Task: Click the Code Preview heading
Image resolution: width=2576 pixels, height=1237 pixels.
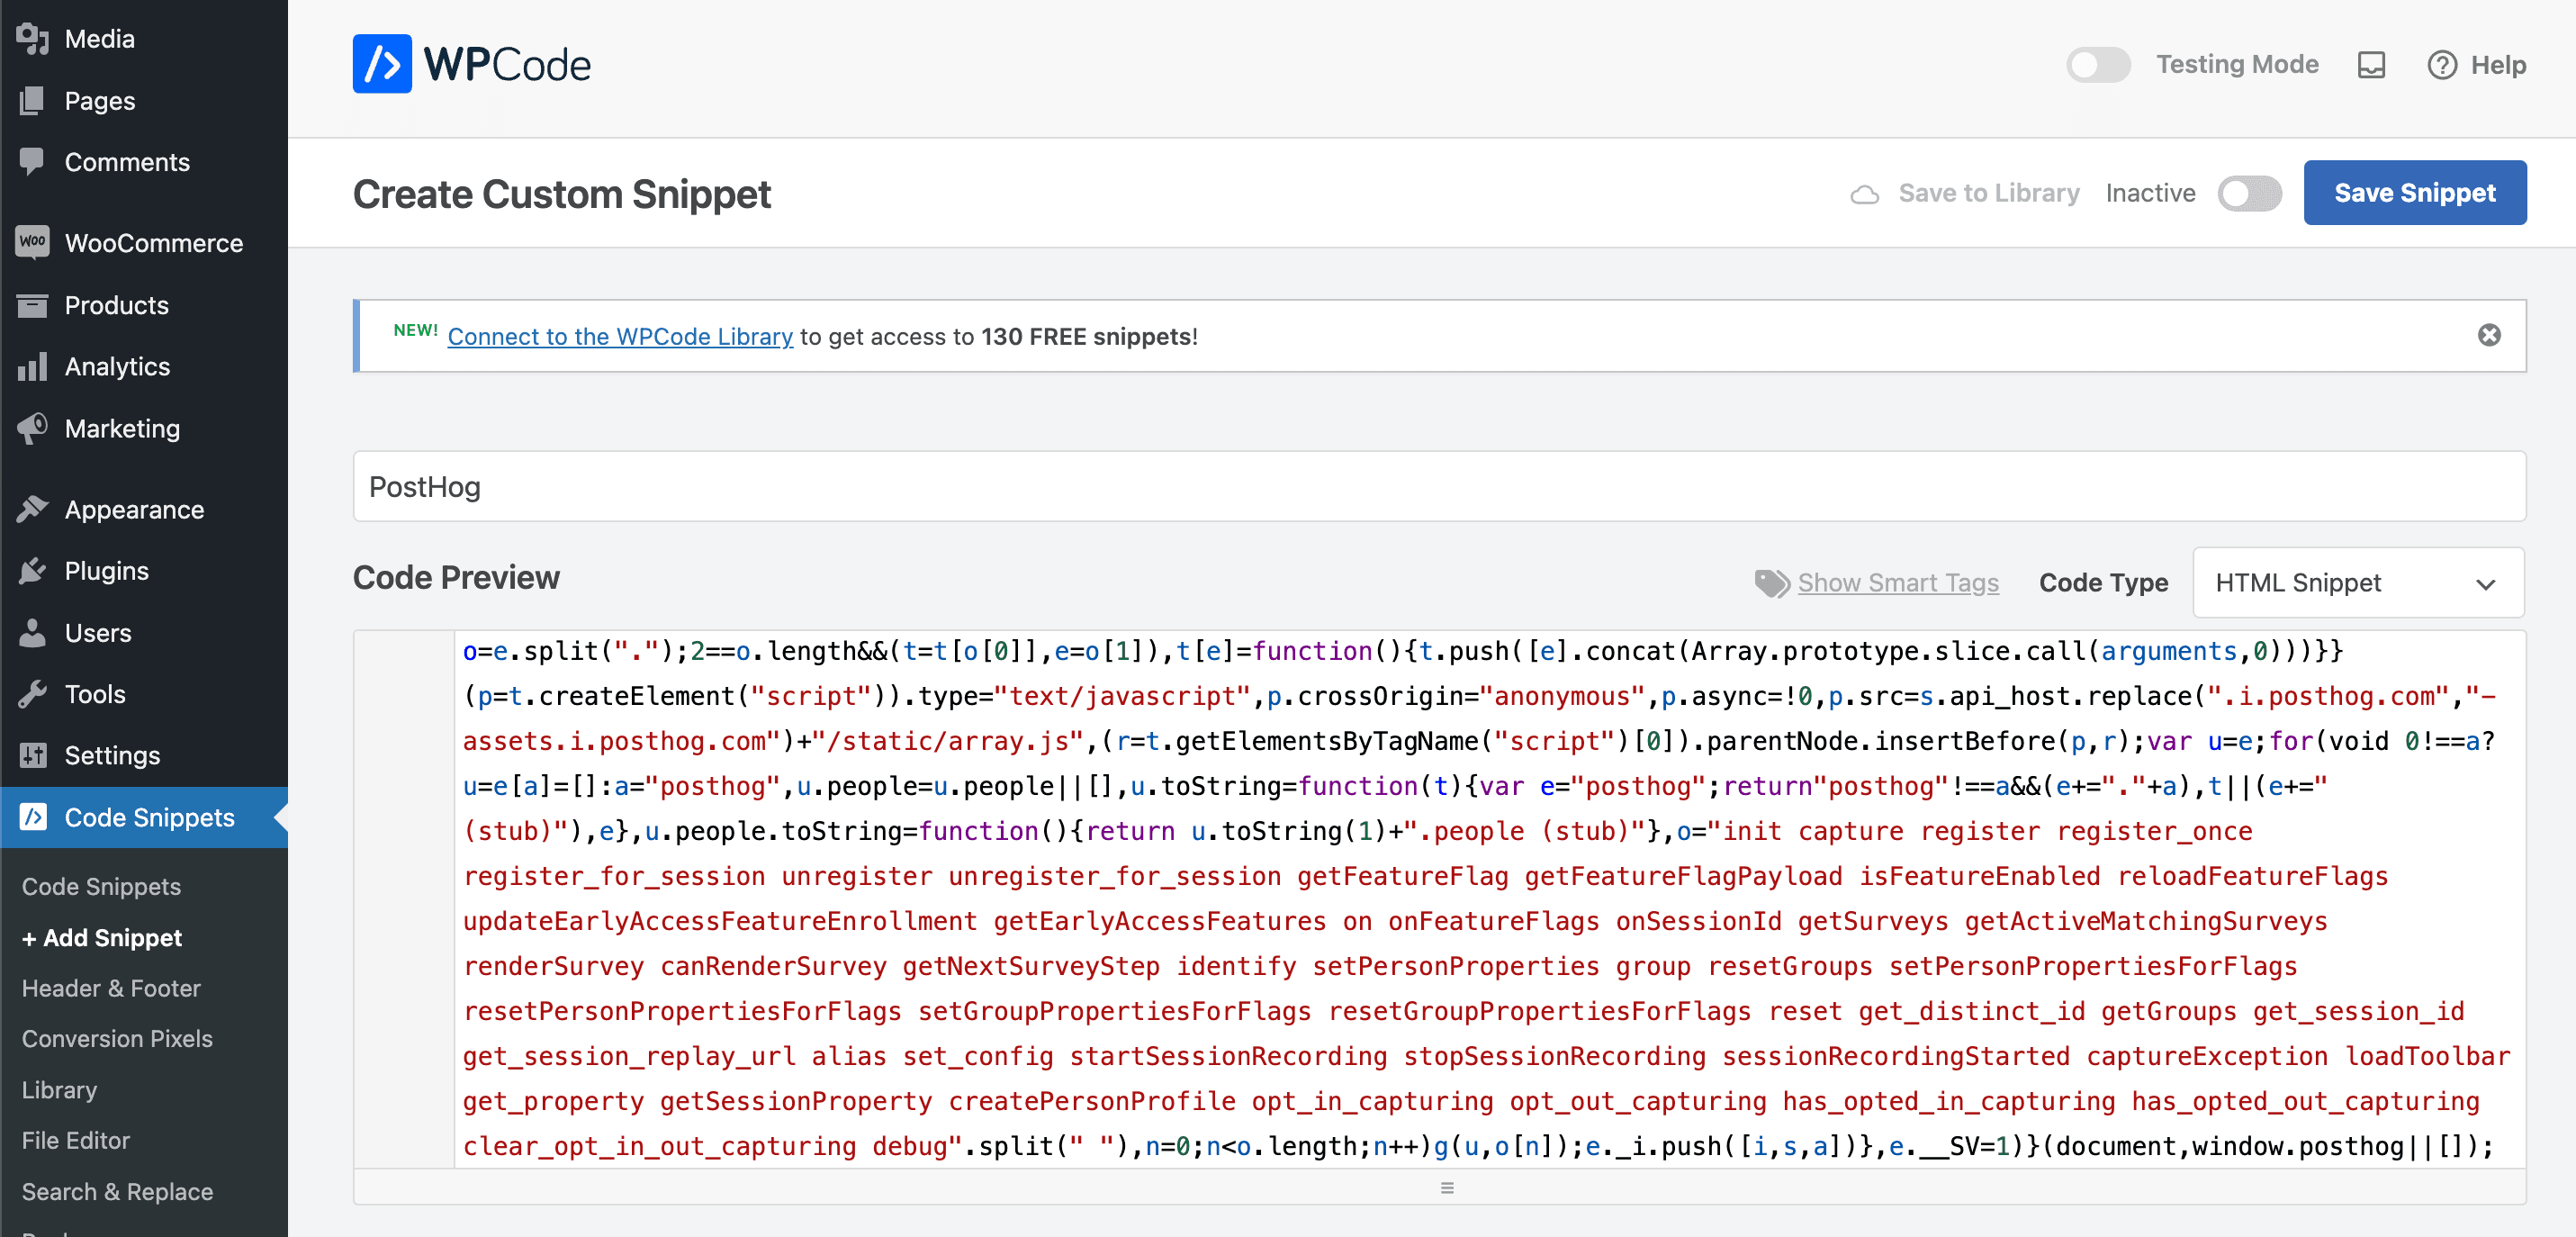Action: pyautogui.click(x=456, y=577)
